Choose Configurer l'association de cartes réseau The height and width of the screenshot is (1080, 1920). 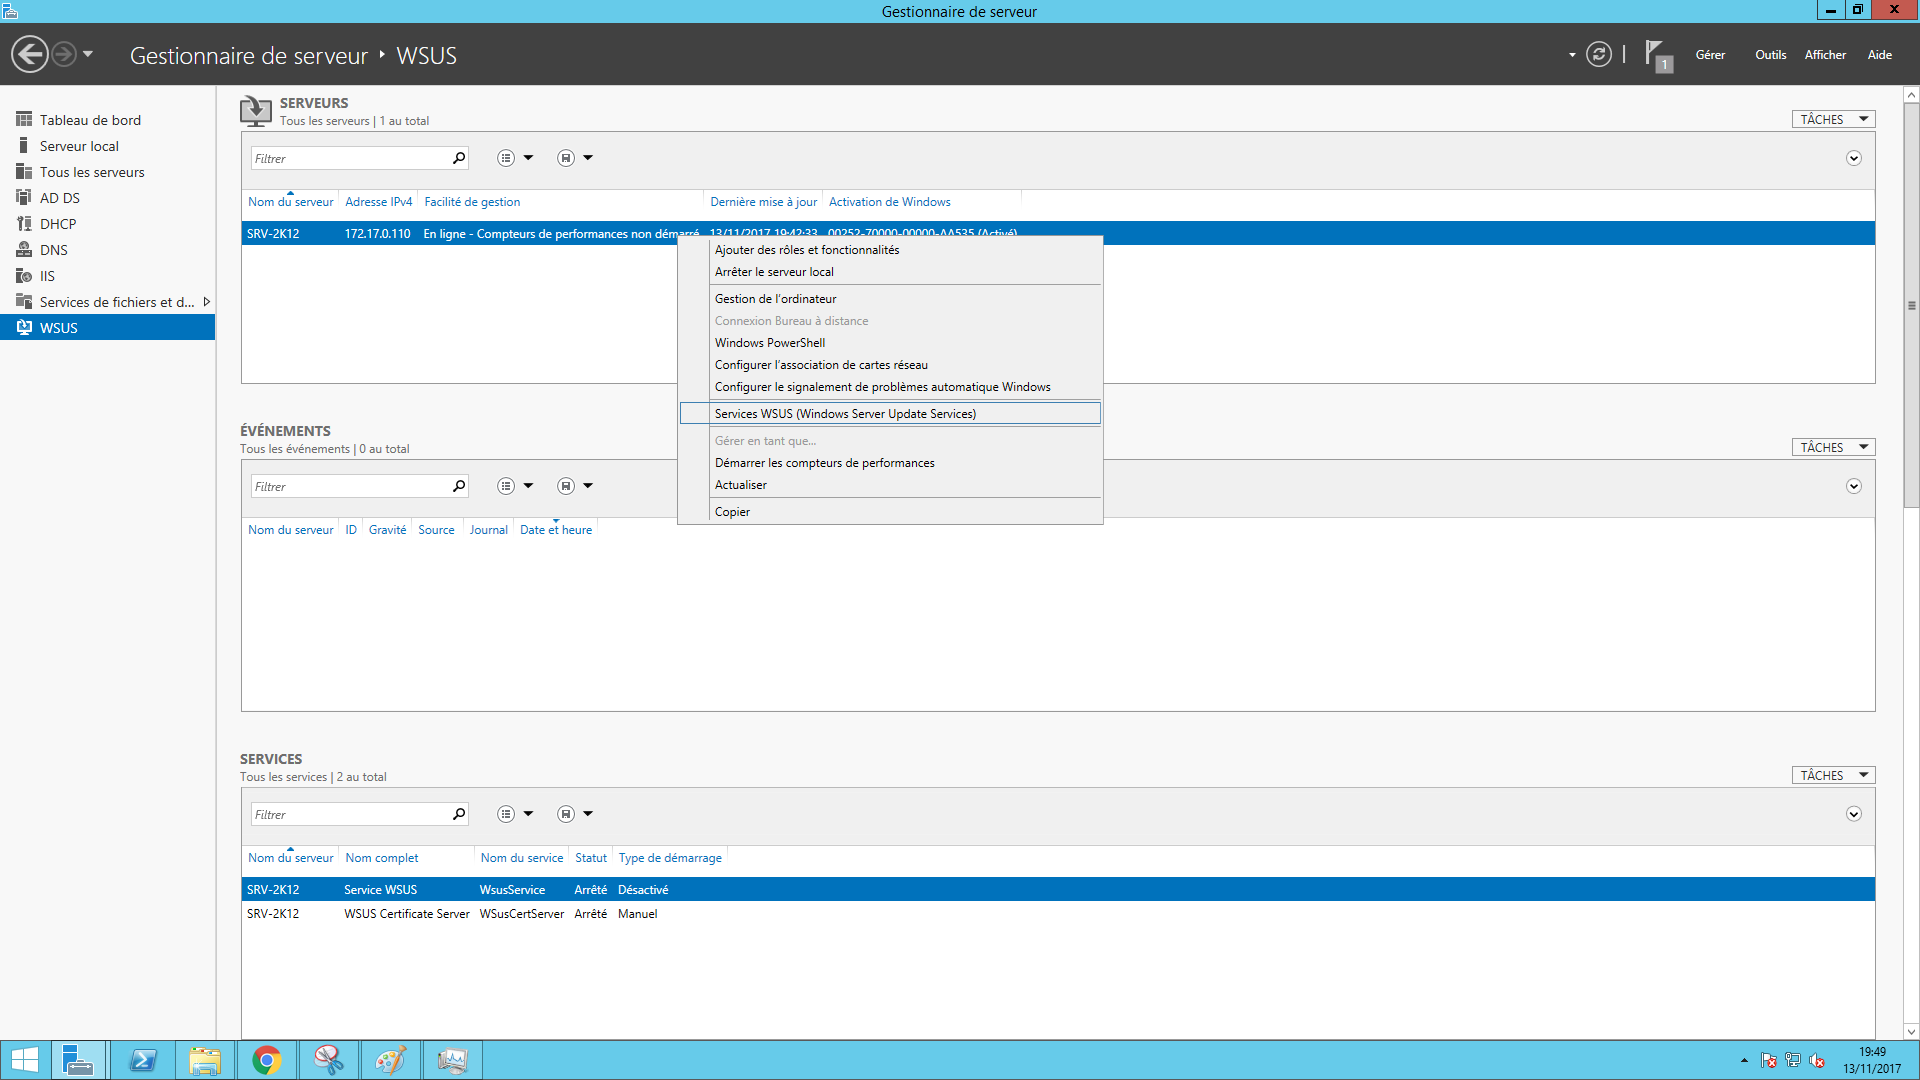point(890,365)
